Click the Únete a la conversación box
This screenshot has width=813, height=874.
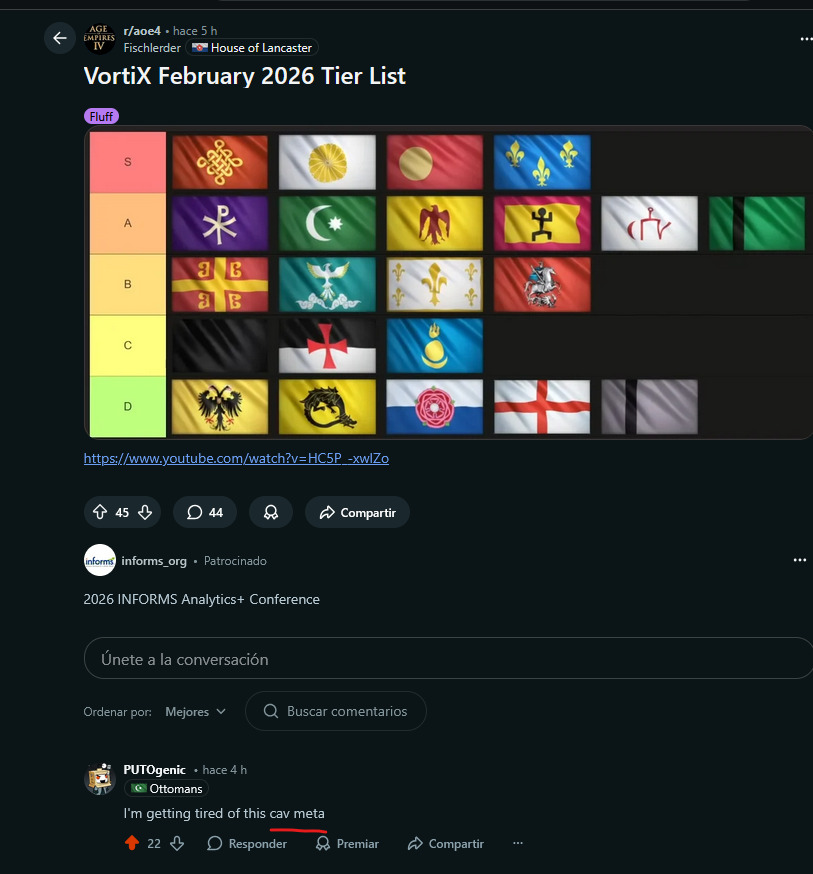(448, 659)
